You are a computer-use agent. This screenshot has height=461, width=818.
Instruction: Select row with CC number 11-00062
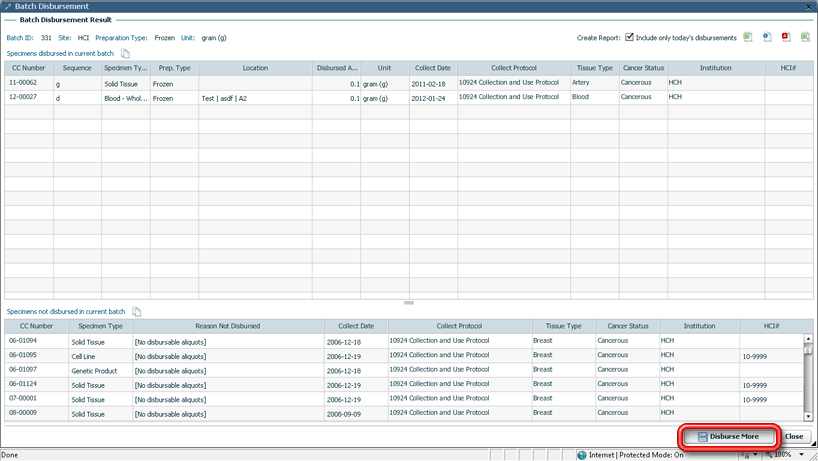pyautogui.click(x=408, y=83)
